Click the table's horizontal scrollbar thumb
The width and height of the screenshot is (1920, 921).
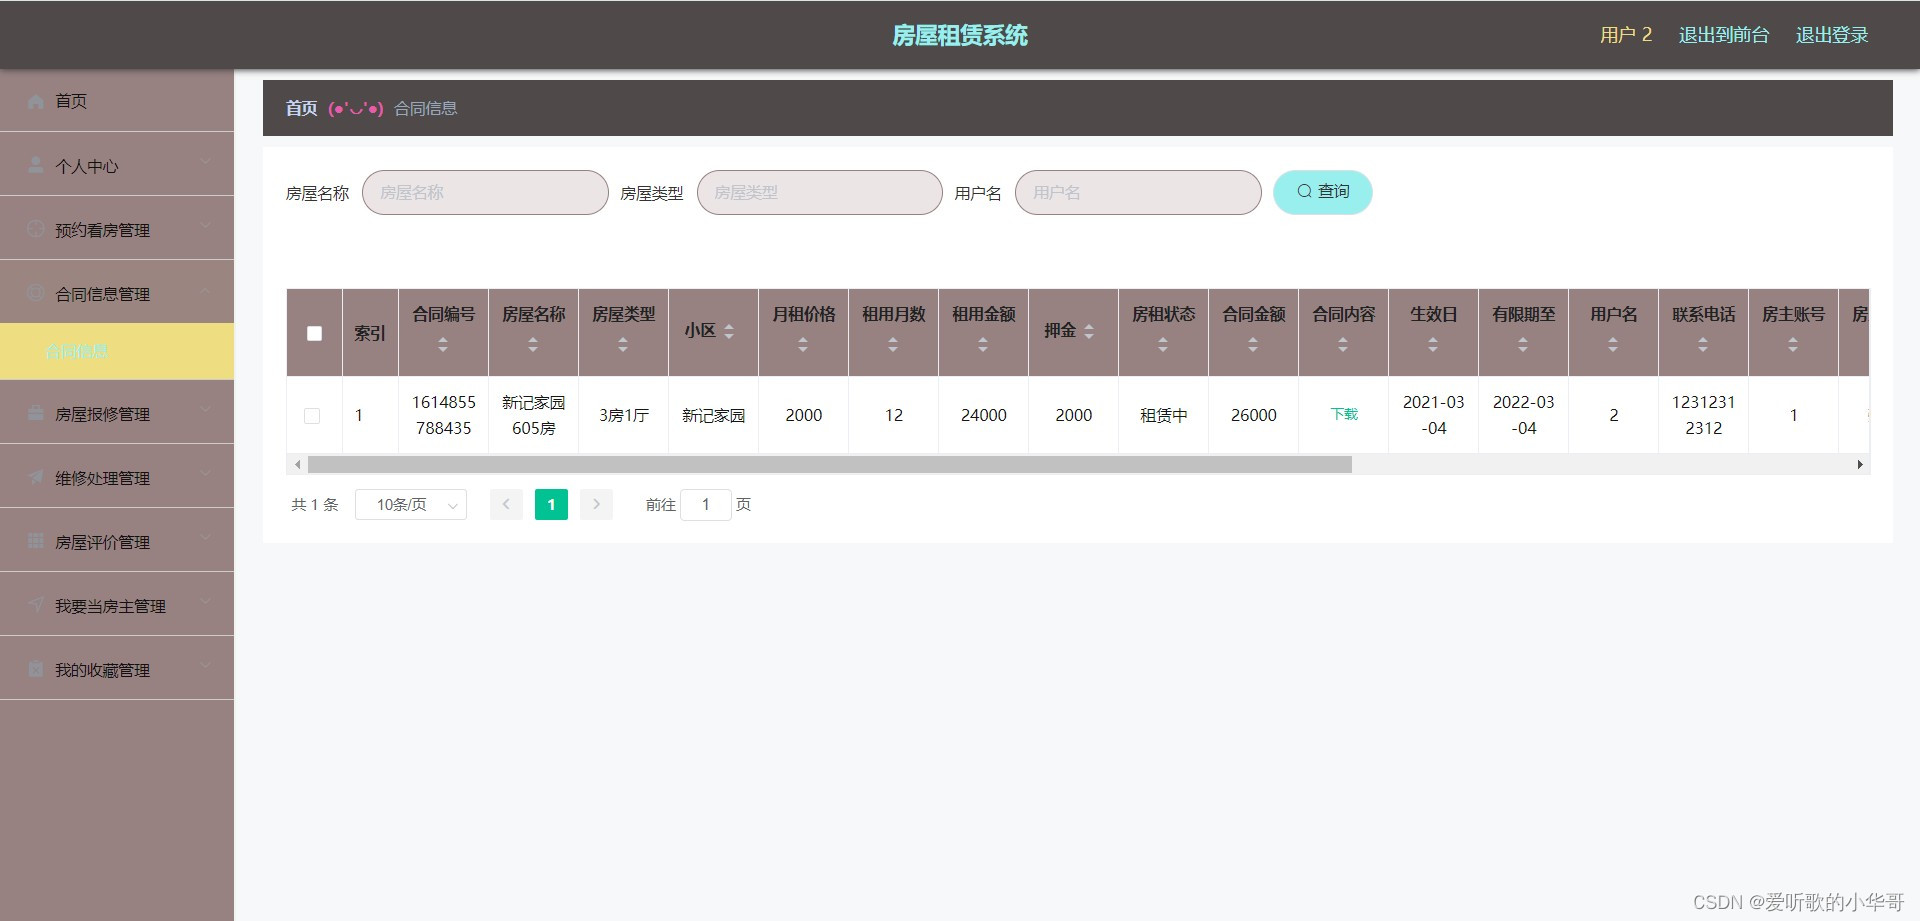830,465
